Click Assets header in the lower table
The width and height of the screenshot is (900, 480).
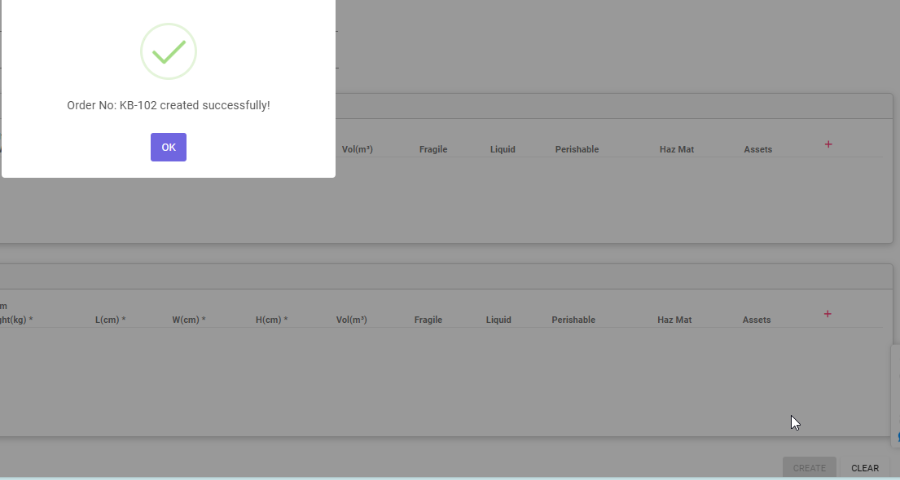(x=756, y=320)
